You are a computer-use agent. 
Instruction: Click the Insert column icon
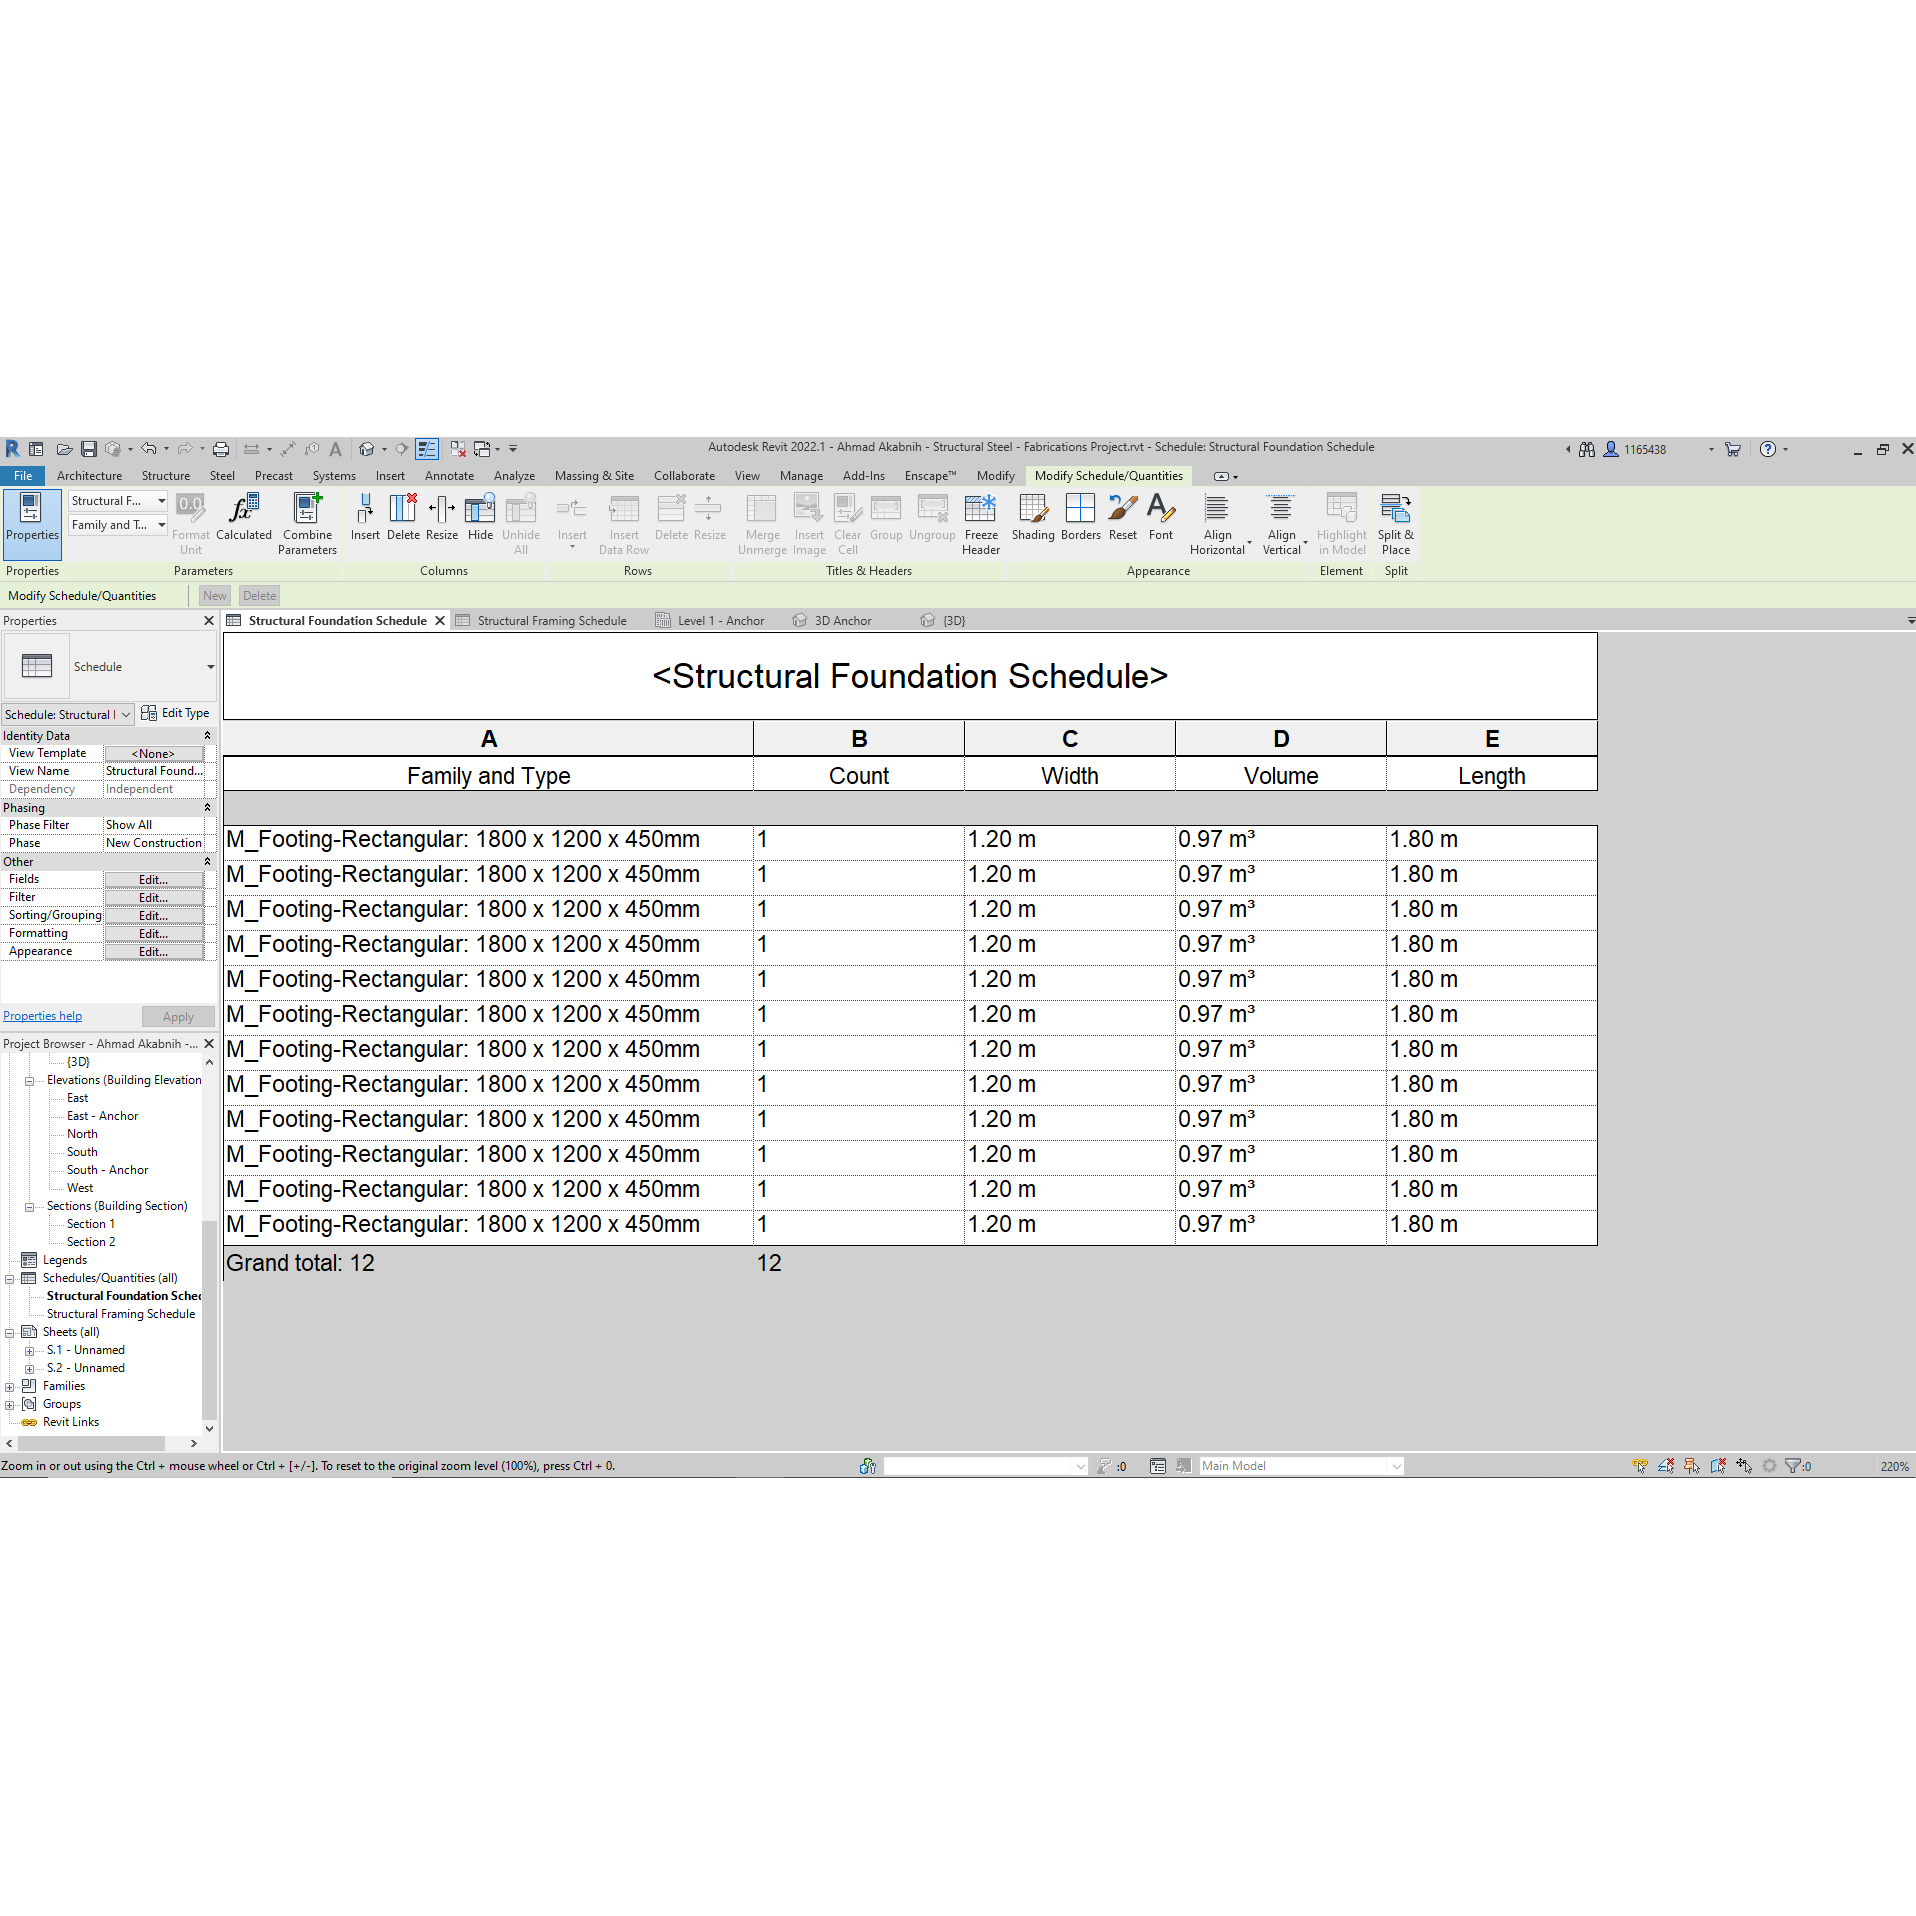[x=365, y=510]
